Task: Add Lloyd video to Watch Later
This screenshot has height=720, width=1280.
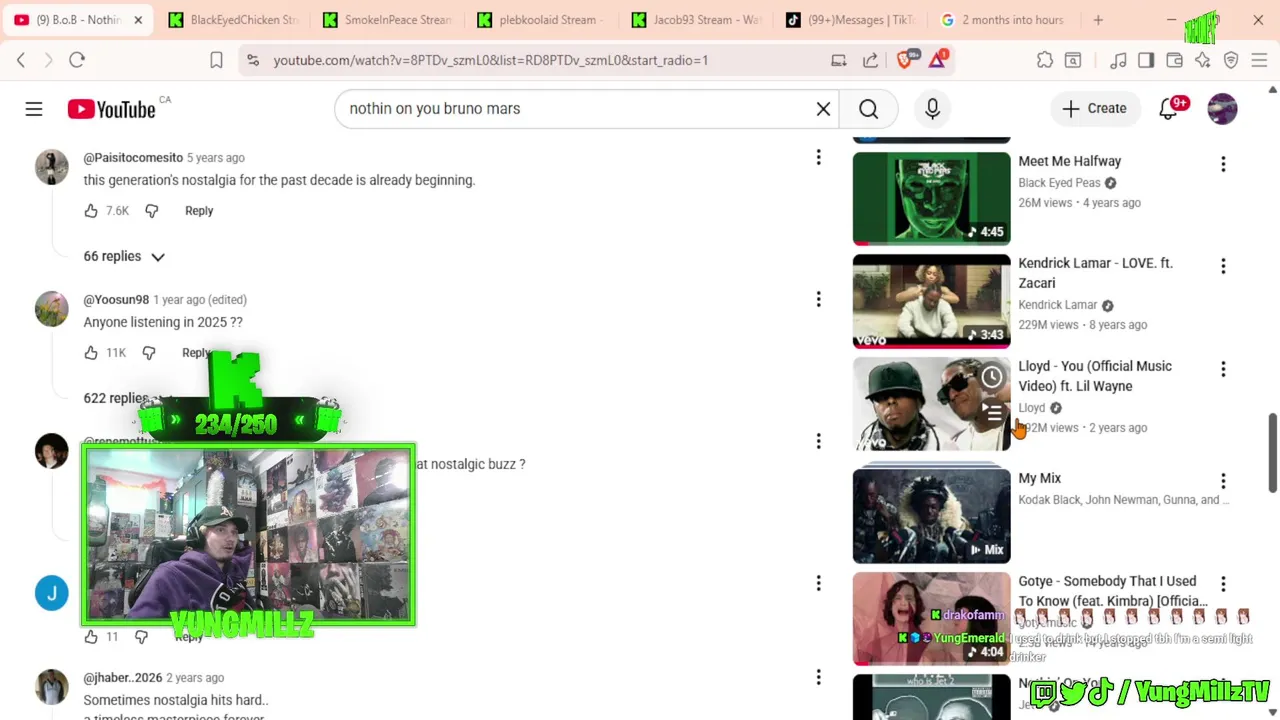Action: (991, 377)
